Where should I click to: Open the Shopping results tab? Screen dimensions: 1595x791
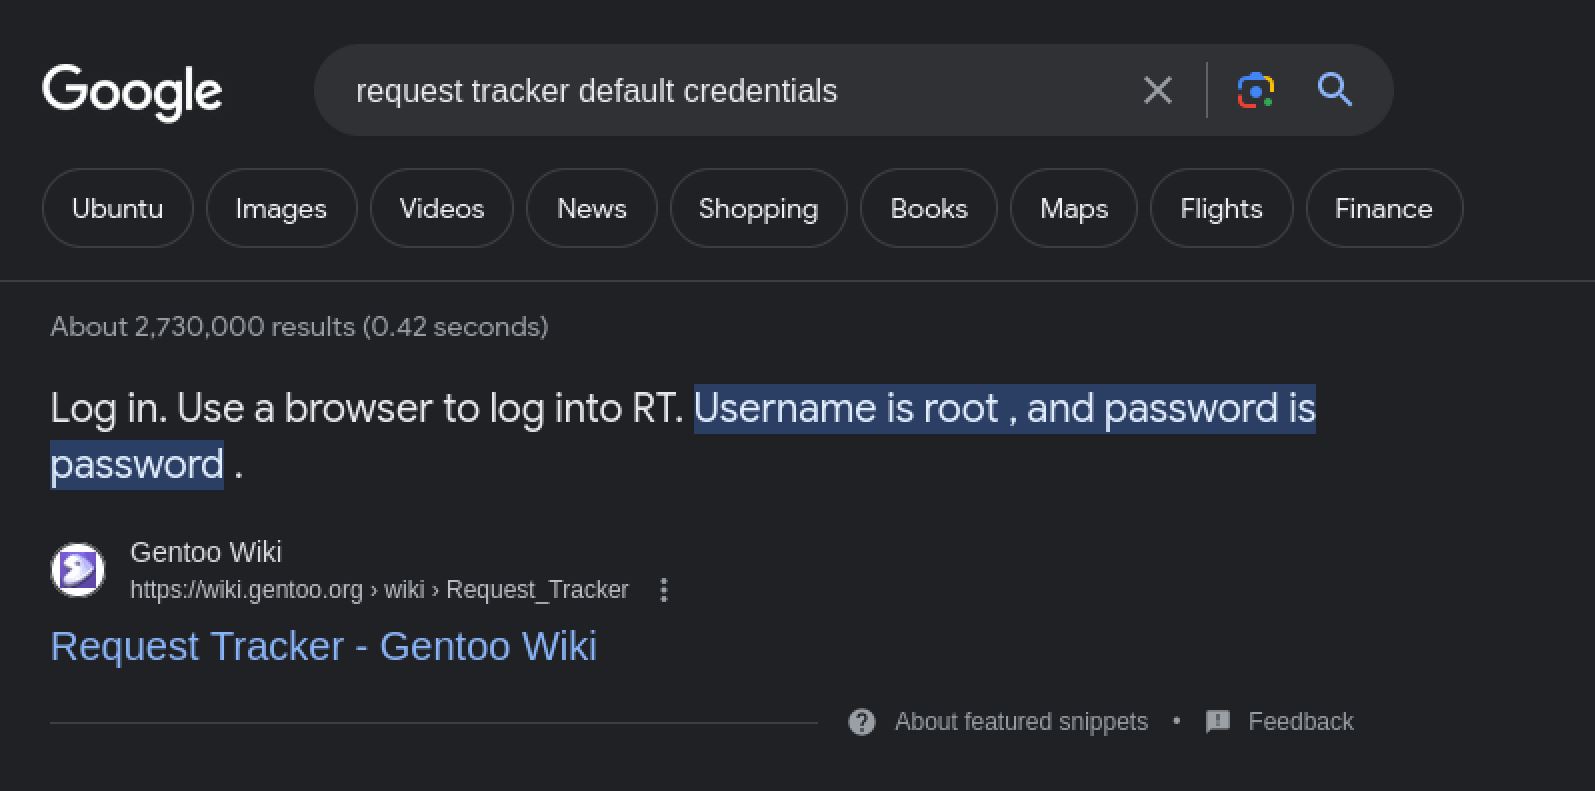[758, 208]
